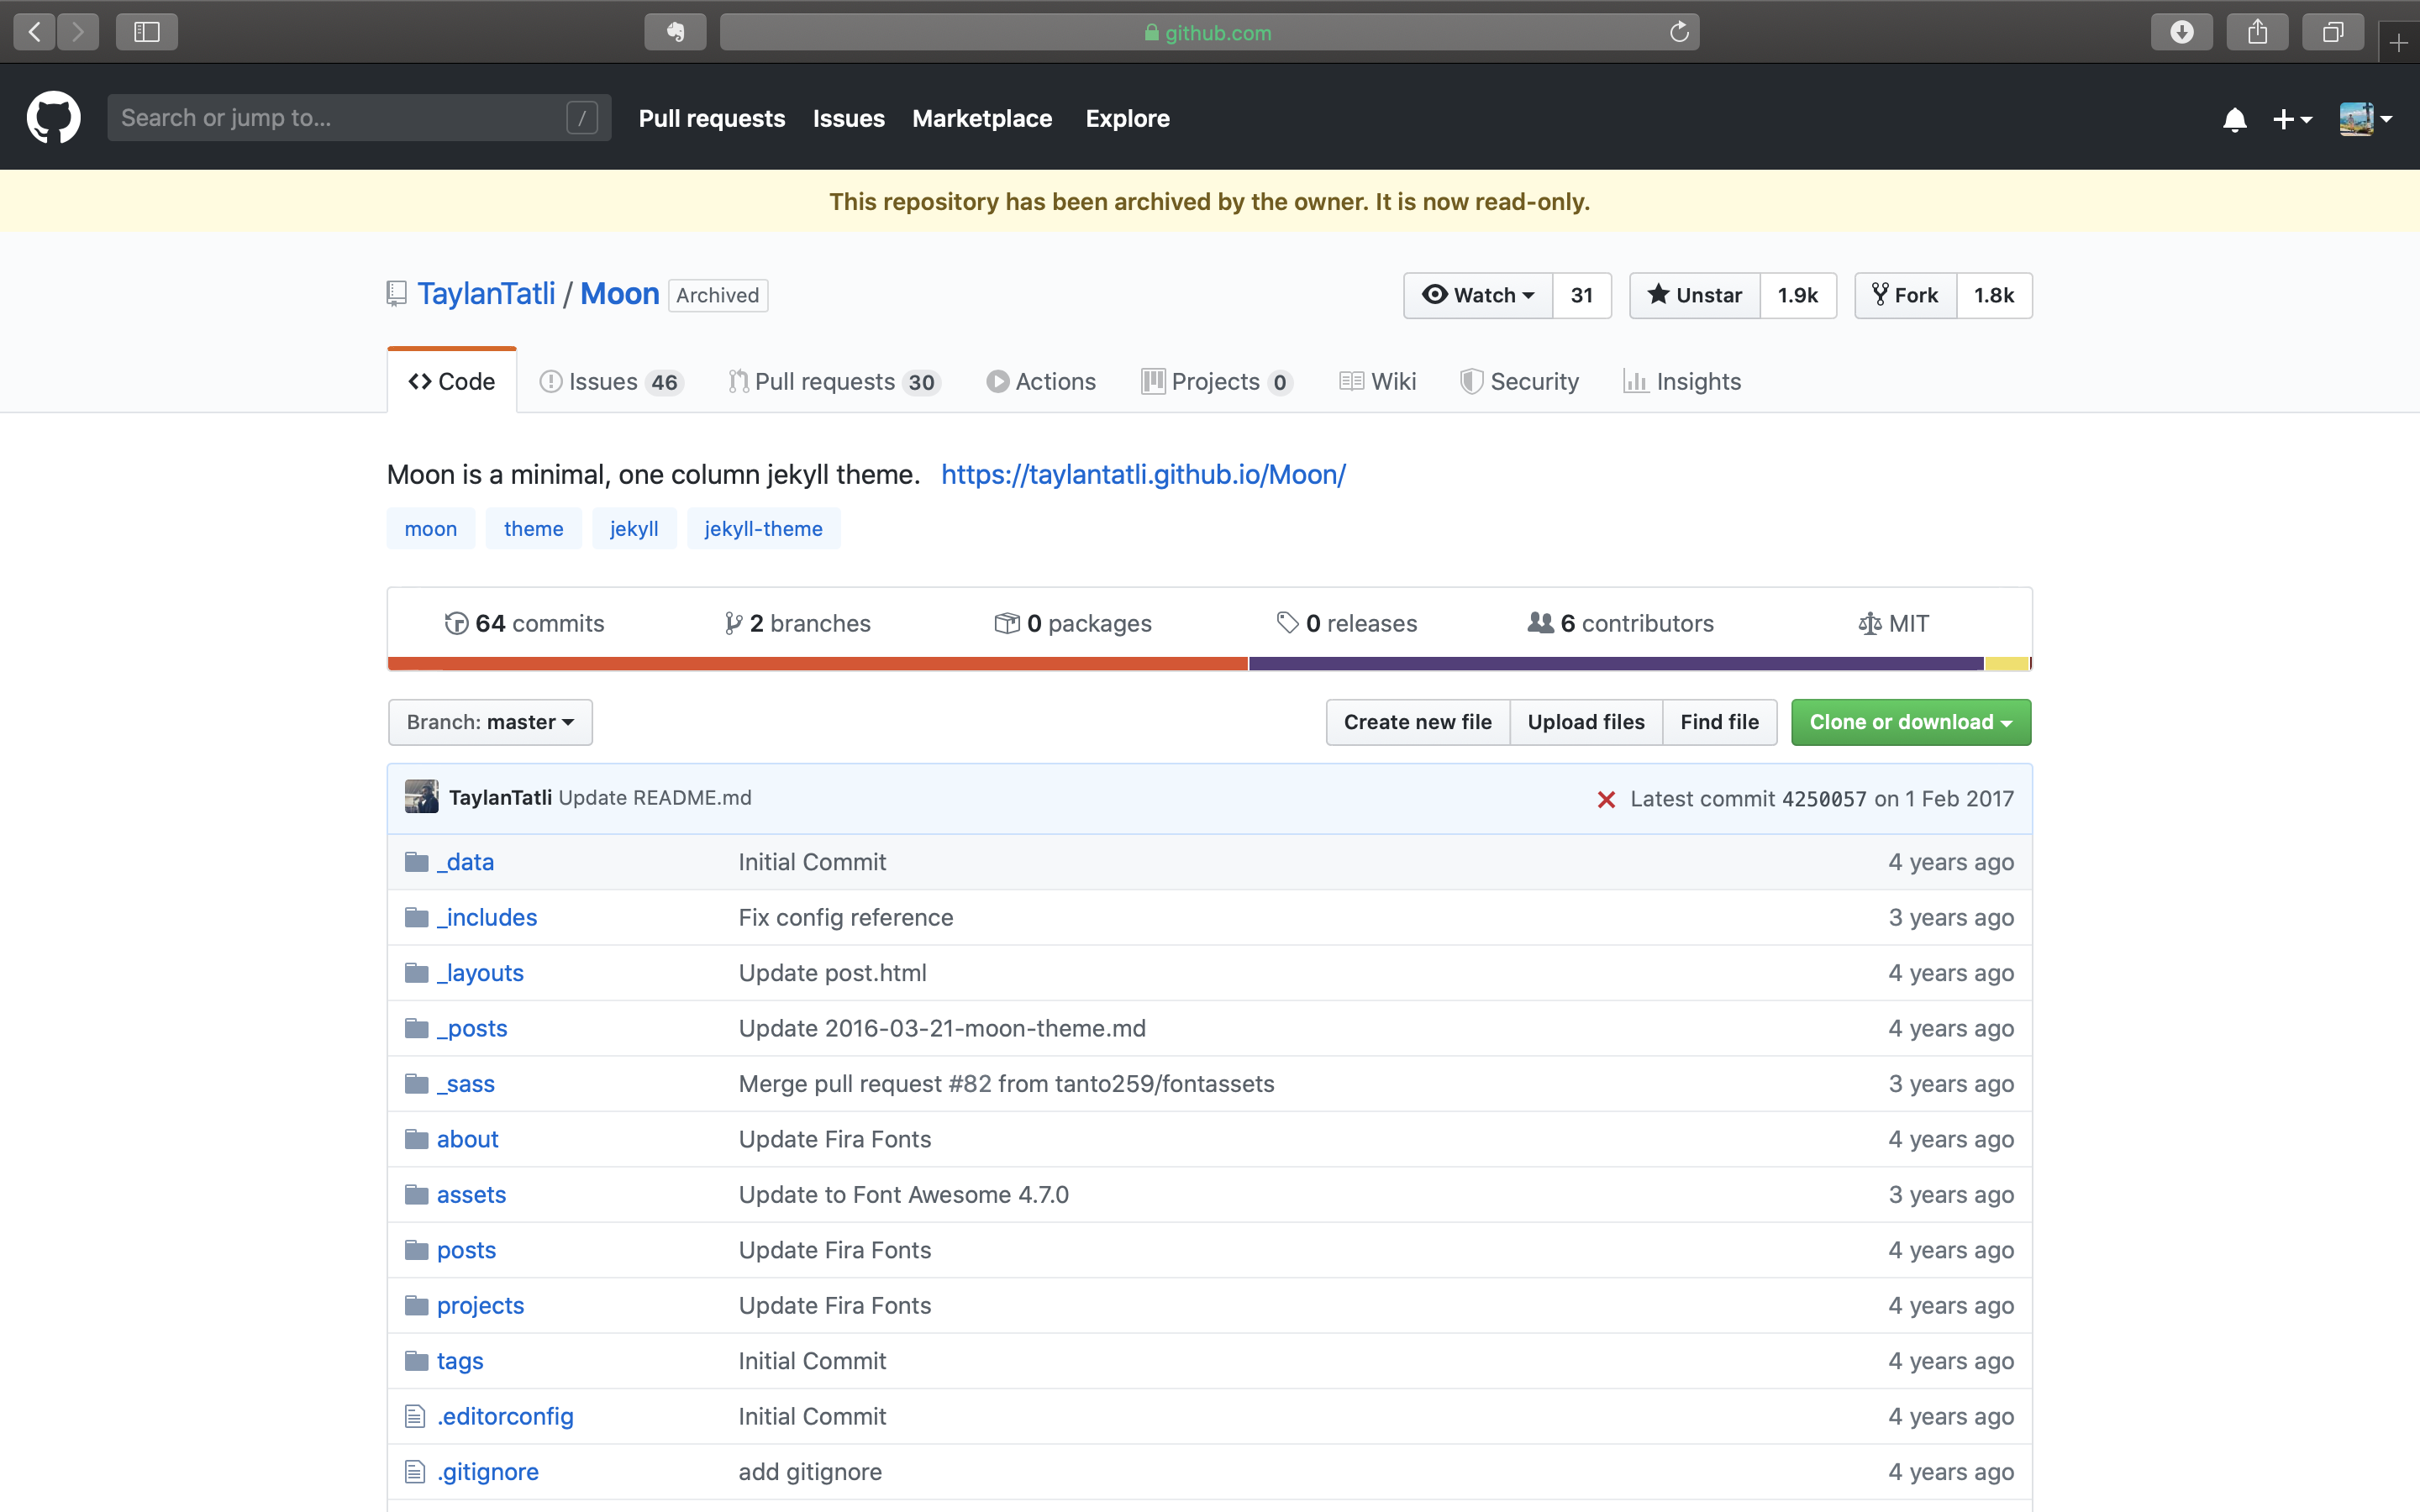The width and height of the screenshot is (2420, 1512).
Task: Reload the page with refresh icon
Action: 1679,32
